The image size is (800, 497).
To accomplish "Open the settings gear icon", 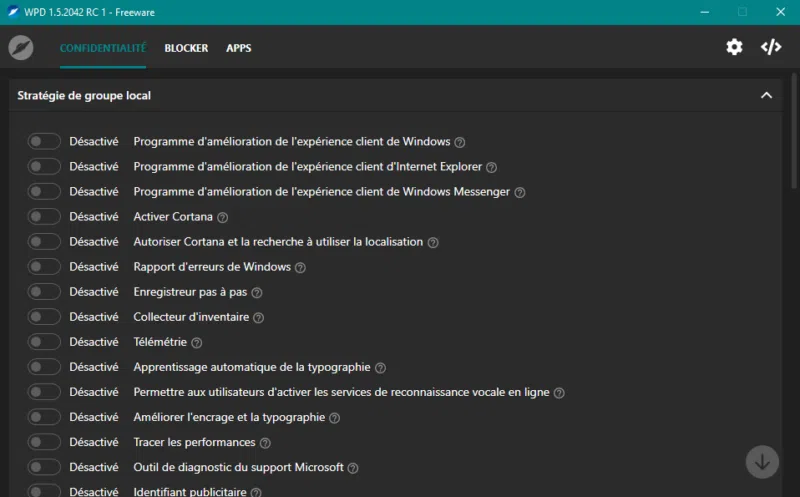I will click(x=734, y=47).
